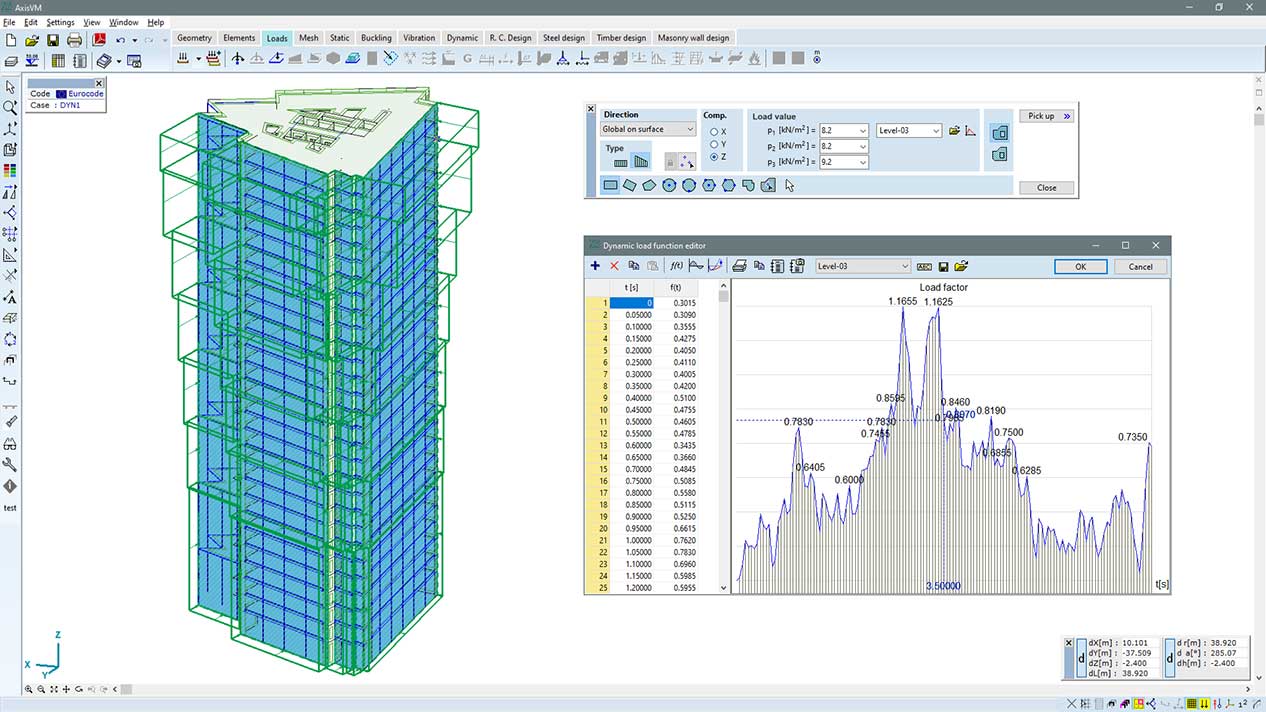Show model info diamond icon in sidebar
Screen dimensions: 1266x712
10,486
